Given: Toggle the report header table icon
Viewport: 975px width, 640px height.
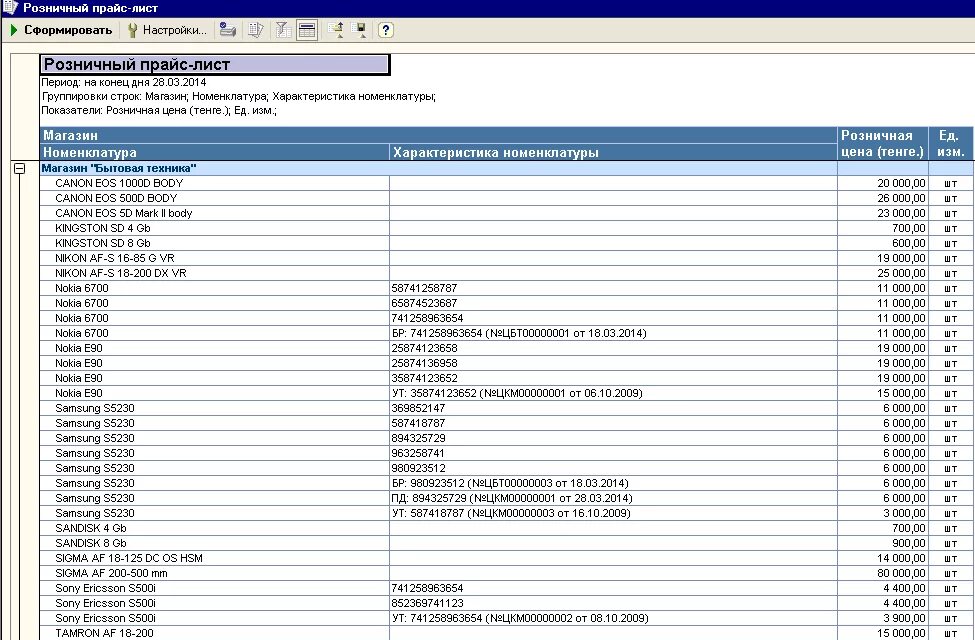Looking at the screenshot, I should coord(307,30).
